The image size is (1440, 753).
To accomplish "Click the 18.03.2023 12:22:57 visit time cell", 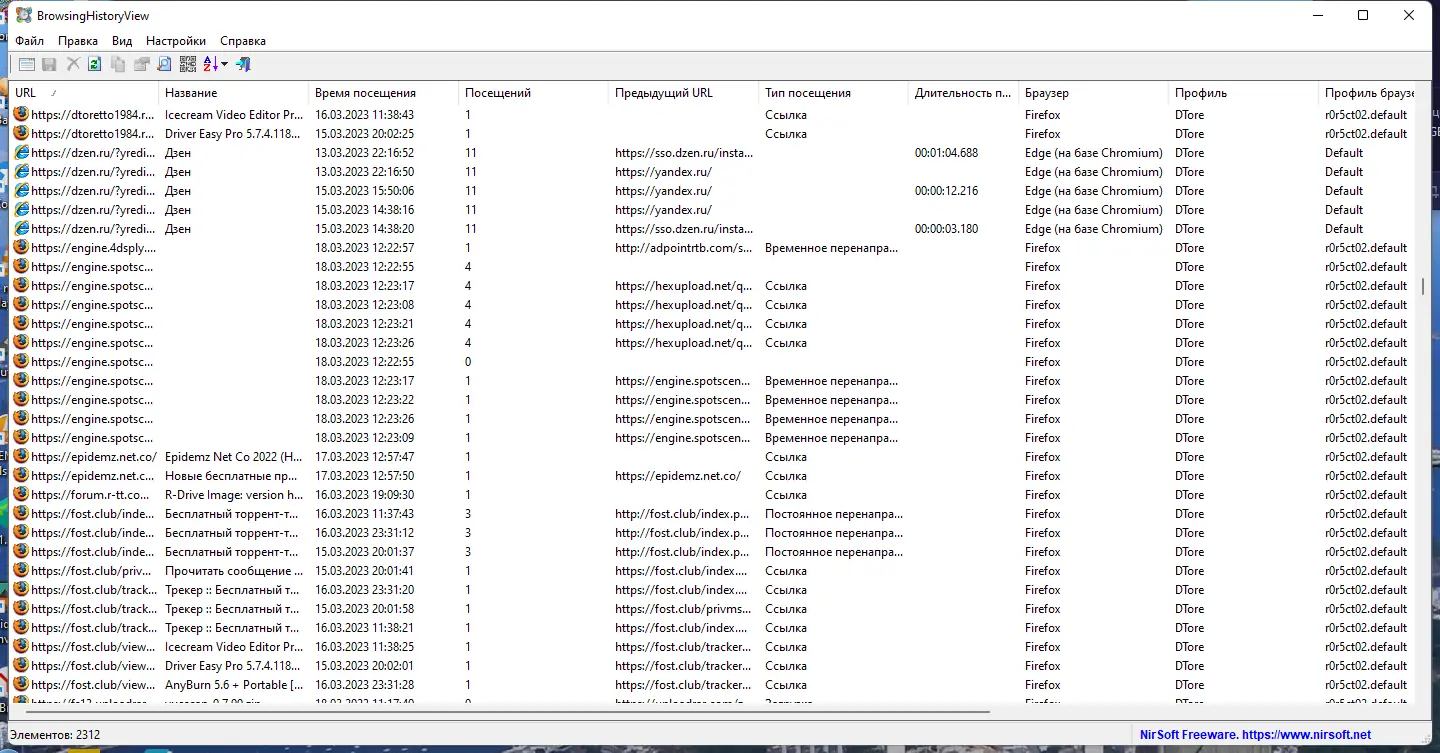I will (x=364, y=248).
